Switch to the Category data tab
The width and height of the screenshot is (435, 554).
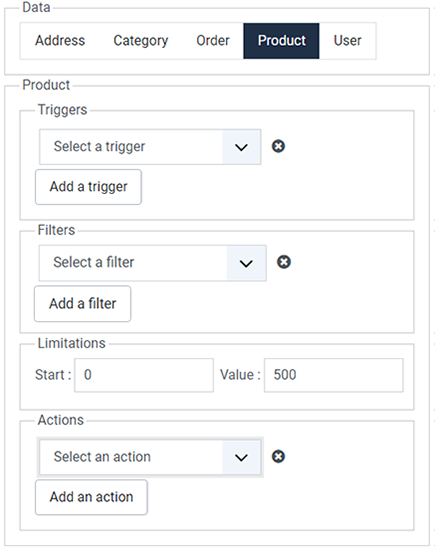141,41
